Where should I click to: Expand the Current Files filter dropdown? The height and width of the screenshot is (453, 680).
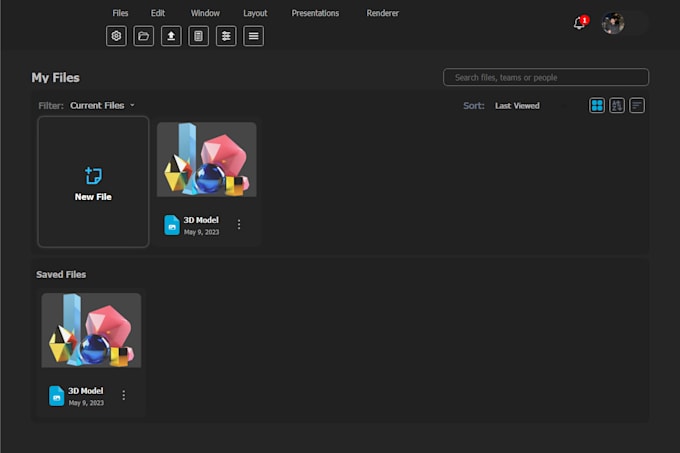102,105
